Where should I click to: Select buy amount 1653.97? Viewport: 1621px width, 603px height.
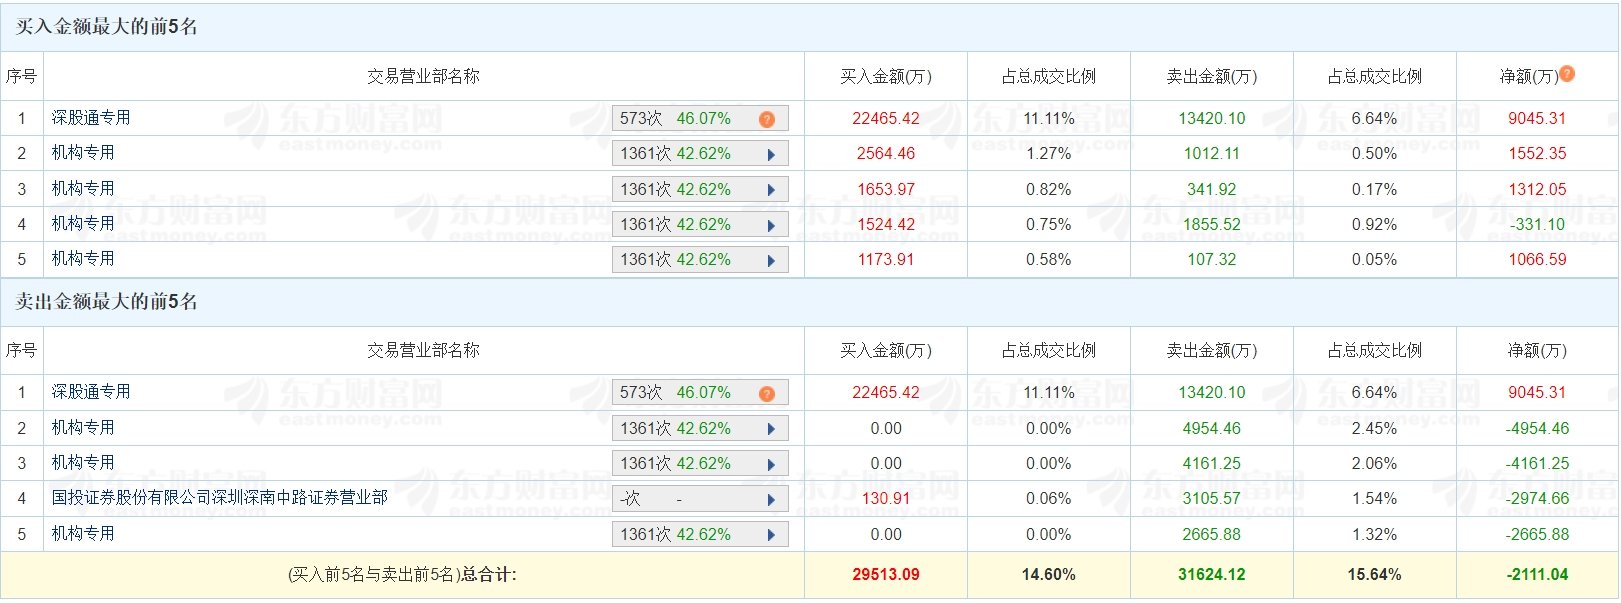click(x=886, y=189)
